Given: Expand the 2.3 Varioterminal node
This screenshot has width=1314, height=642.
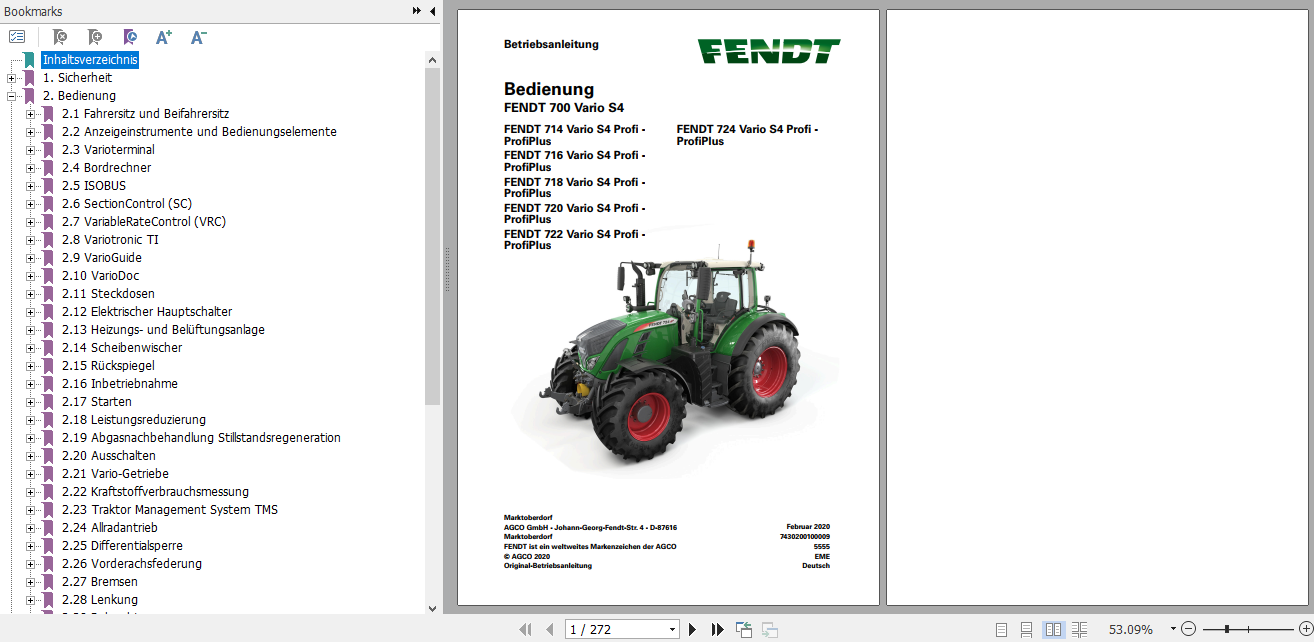Looking at the screenshot, I should [31, 150].
